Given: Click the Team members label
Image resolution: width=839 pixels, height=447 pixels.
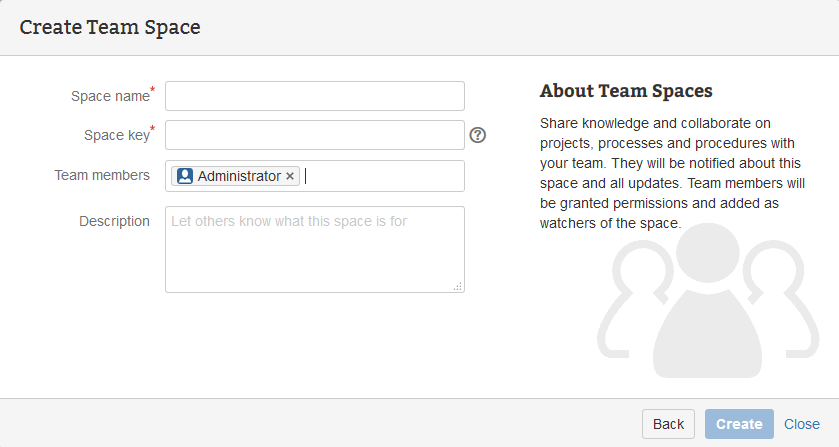Looking at the screenshot, I should (102, 175).
